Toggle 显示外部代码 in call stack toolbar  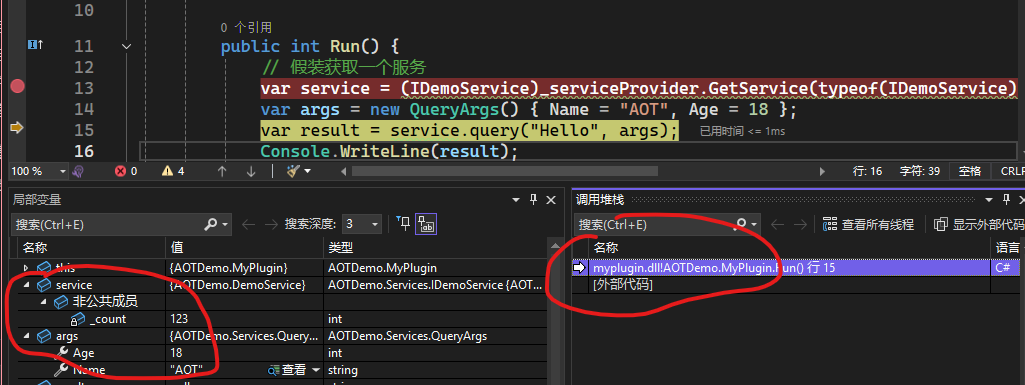point(979,224)
